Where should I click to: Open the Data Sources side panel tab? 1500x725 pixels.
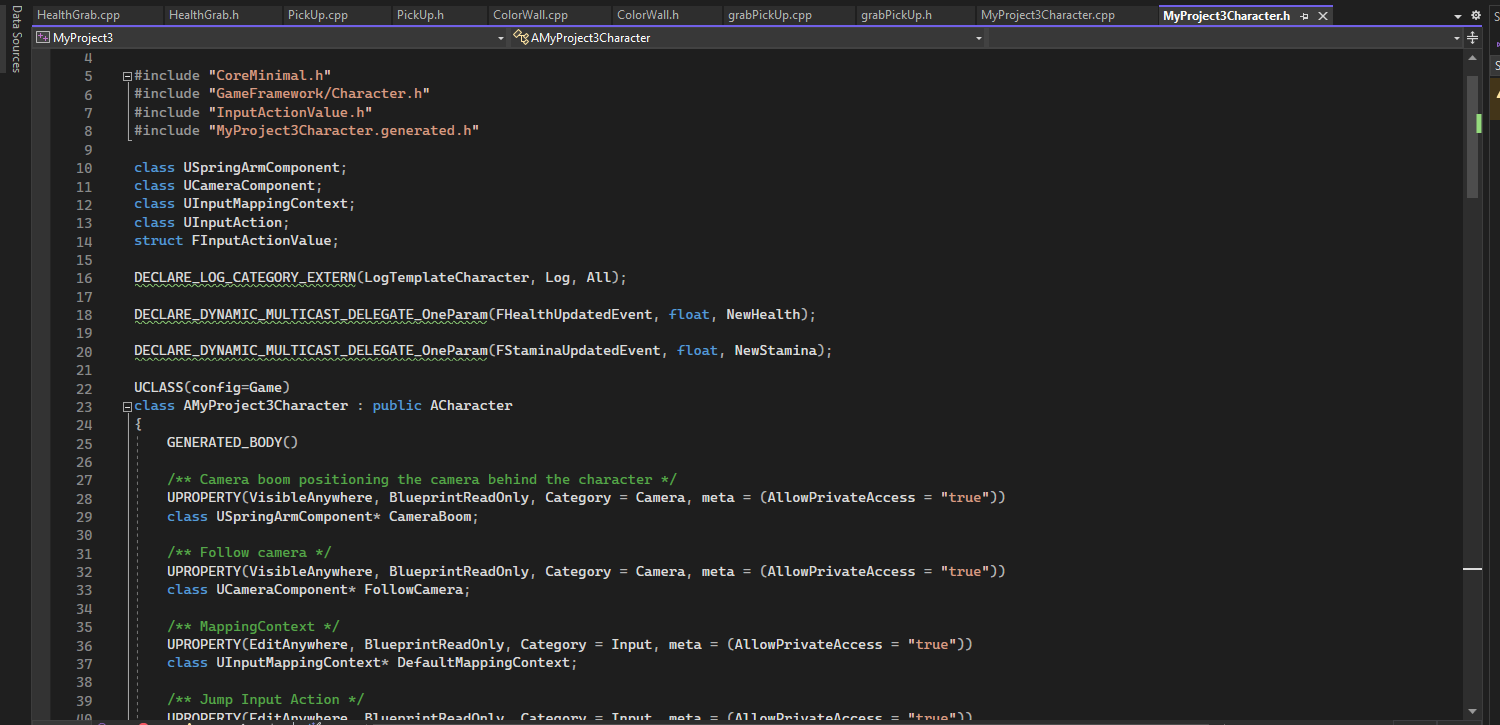point(16,39)
